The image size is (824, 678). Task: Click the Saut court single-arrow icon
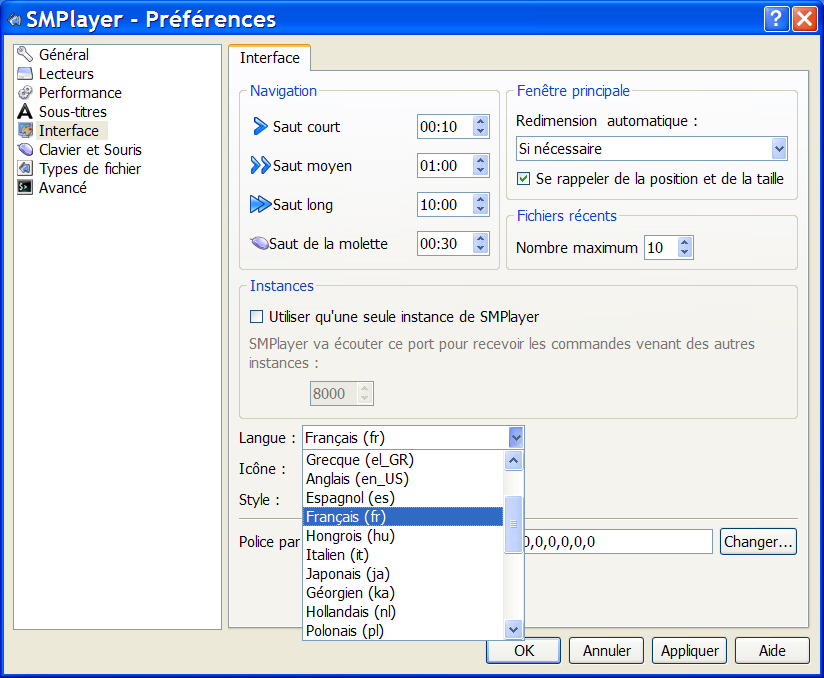click(260, 126)
